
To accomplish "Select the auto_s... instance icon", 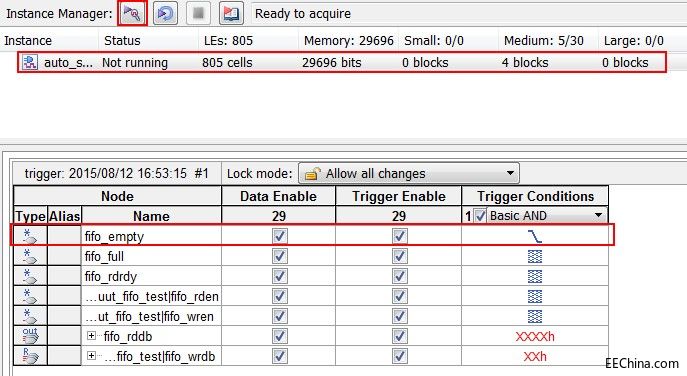I will [30, 62].
